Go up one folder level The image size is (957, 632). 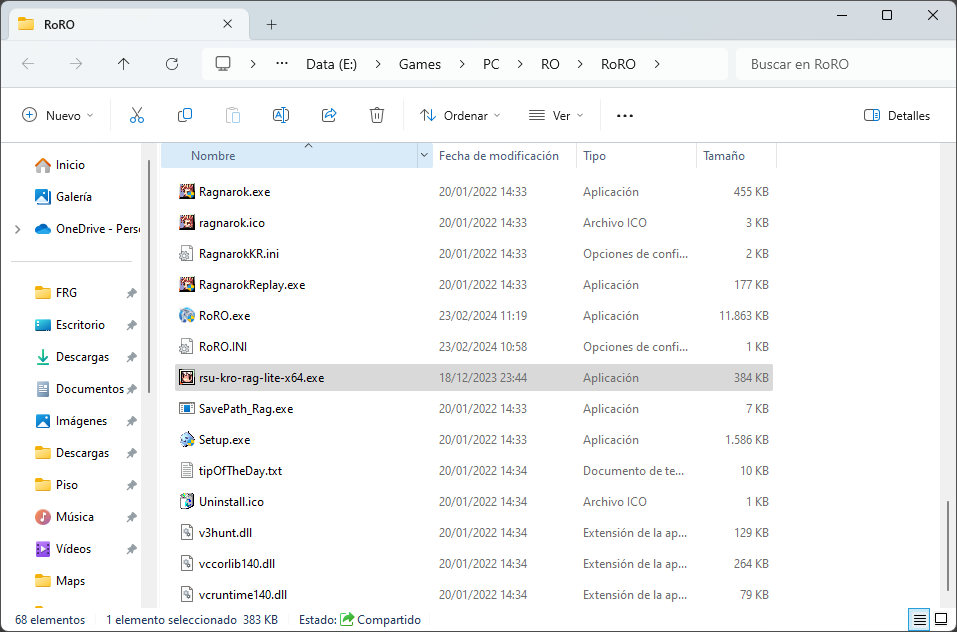pyautogui.click(x=123, y=64)
